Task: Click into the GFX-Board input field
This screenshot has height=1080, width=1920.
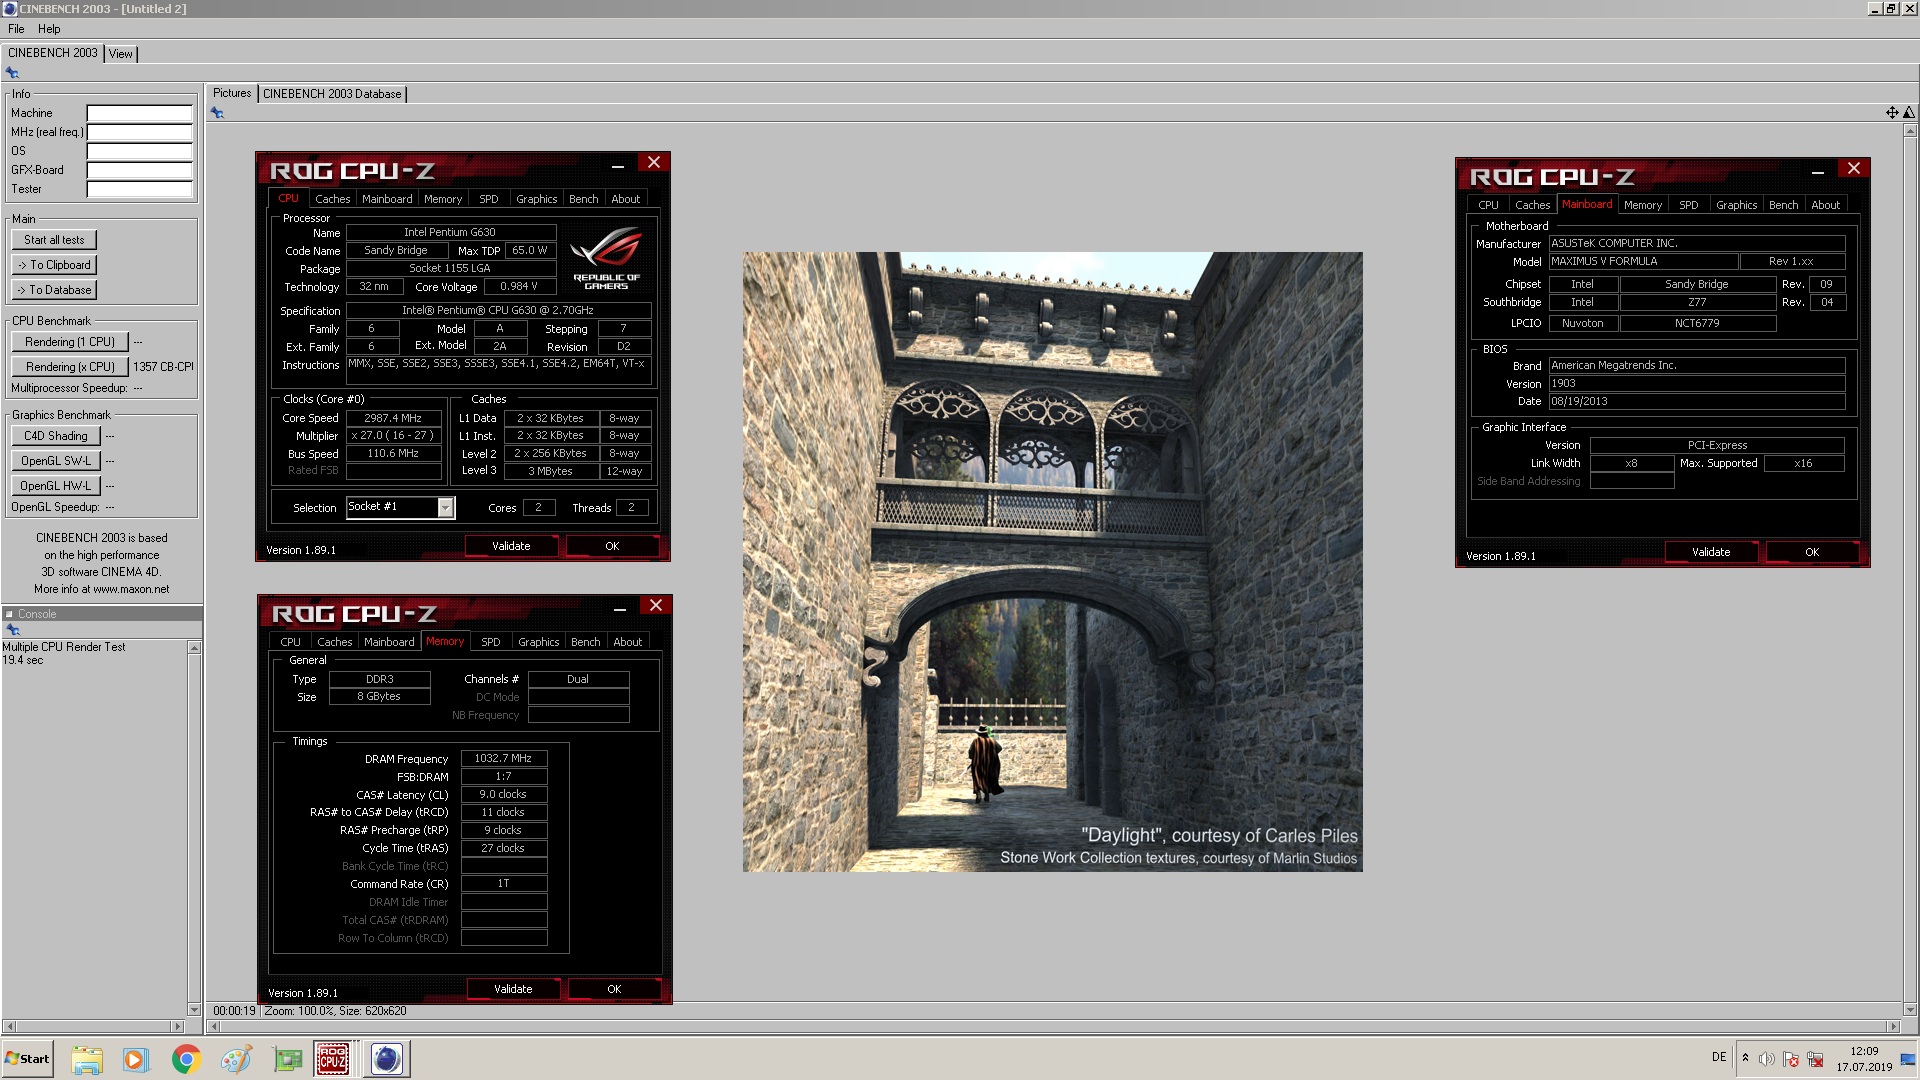Action: click(140, 170)
